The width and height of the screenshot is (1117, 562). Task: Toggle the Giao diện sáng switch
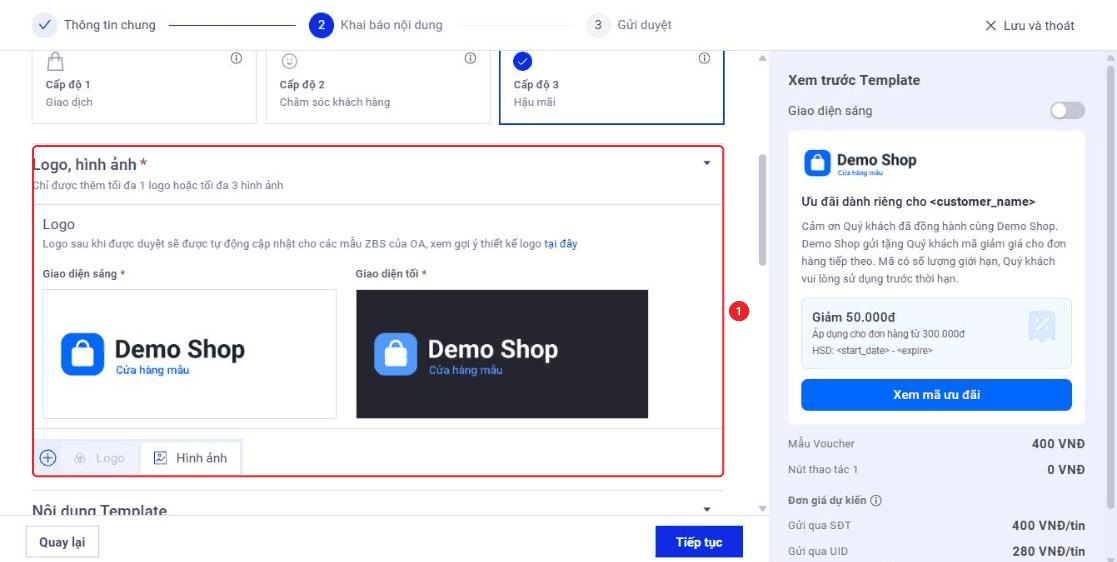point(1067,110)
